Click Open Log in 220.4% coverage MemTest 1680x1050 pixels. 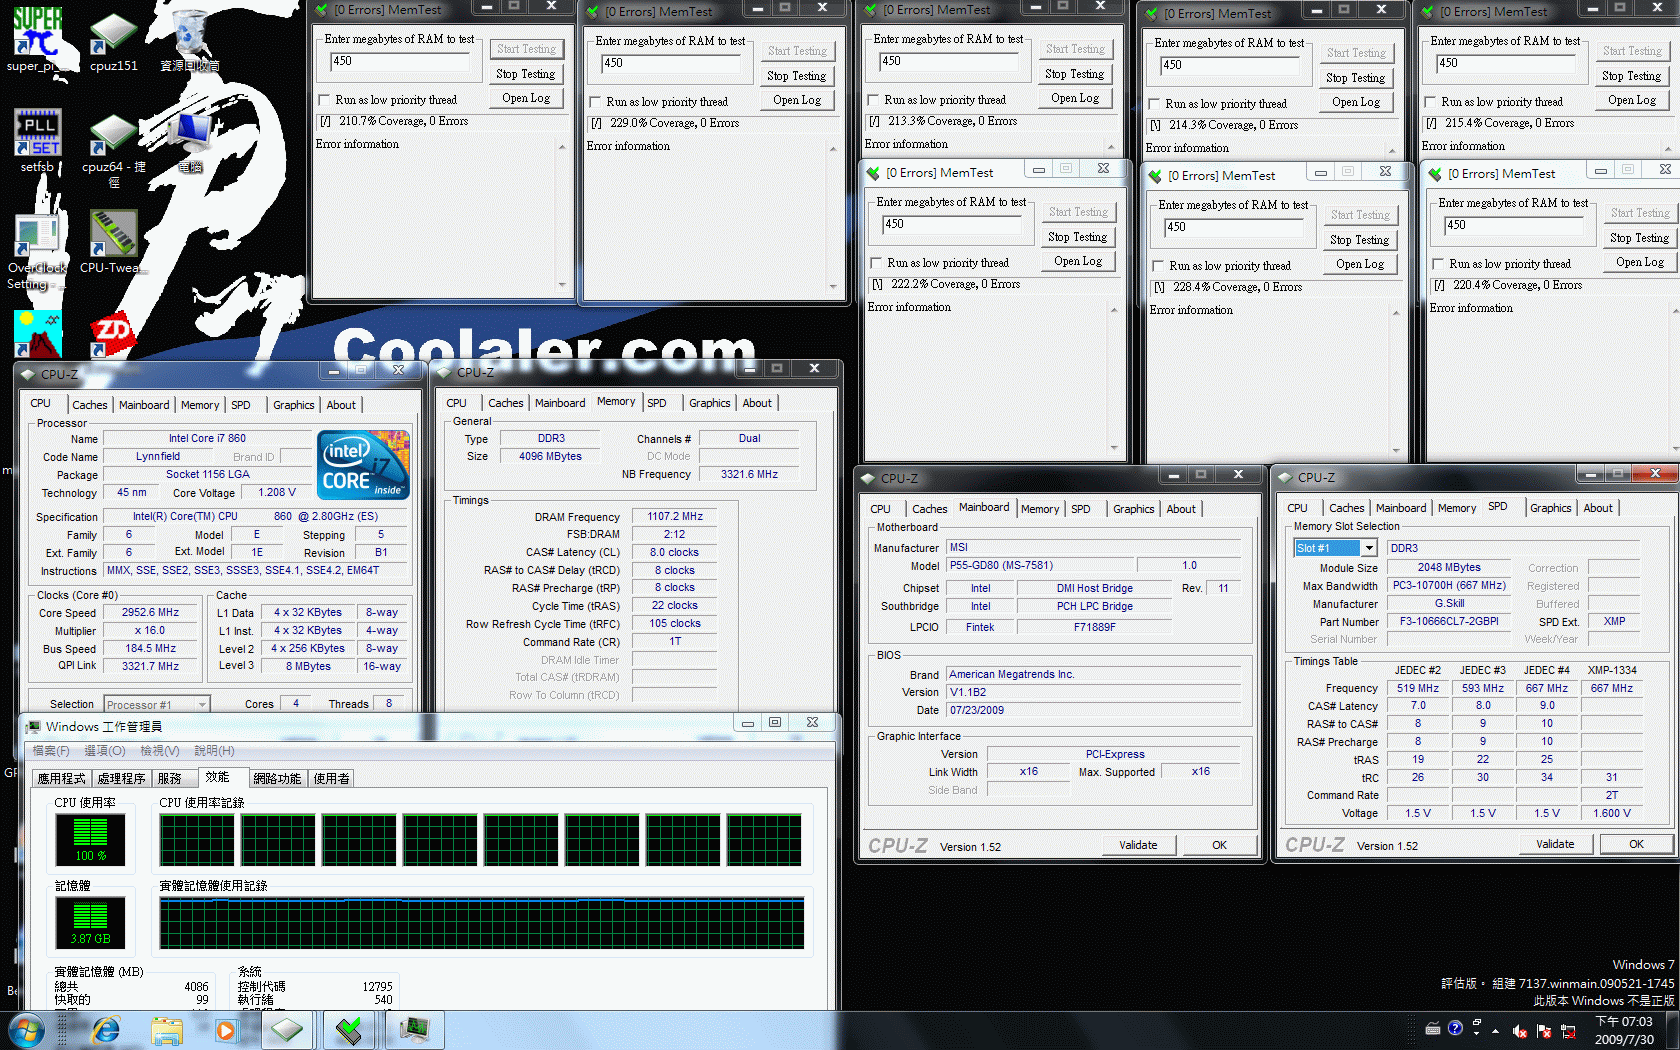click(x=1640, y=262)
